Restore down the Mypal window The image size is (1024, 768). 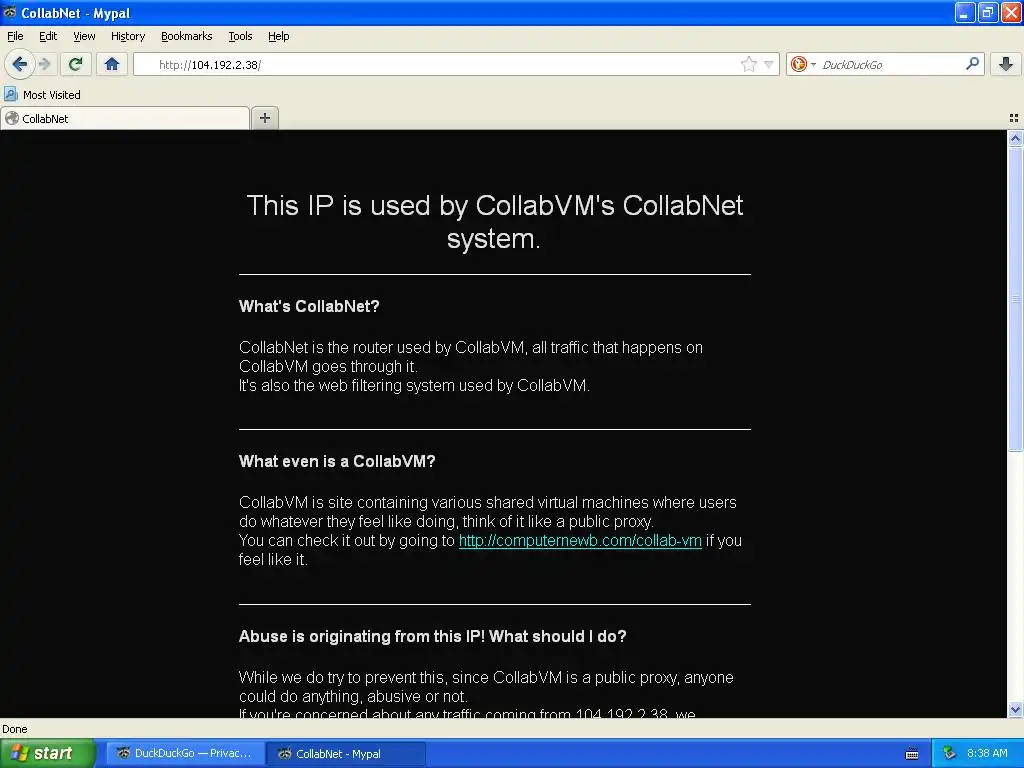click(987, 12)
